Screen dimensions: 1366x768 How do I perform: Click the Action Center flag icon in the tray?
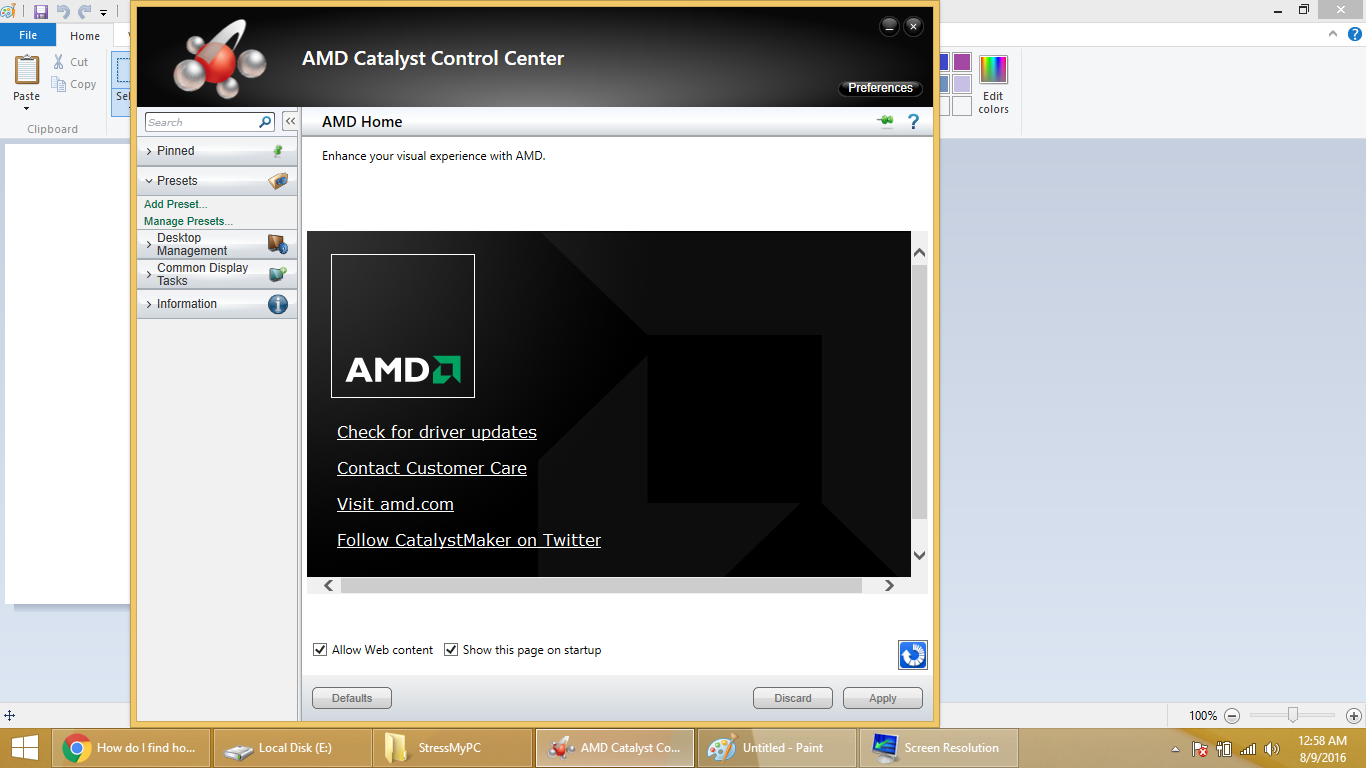1200,749
